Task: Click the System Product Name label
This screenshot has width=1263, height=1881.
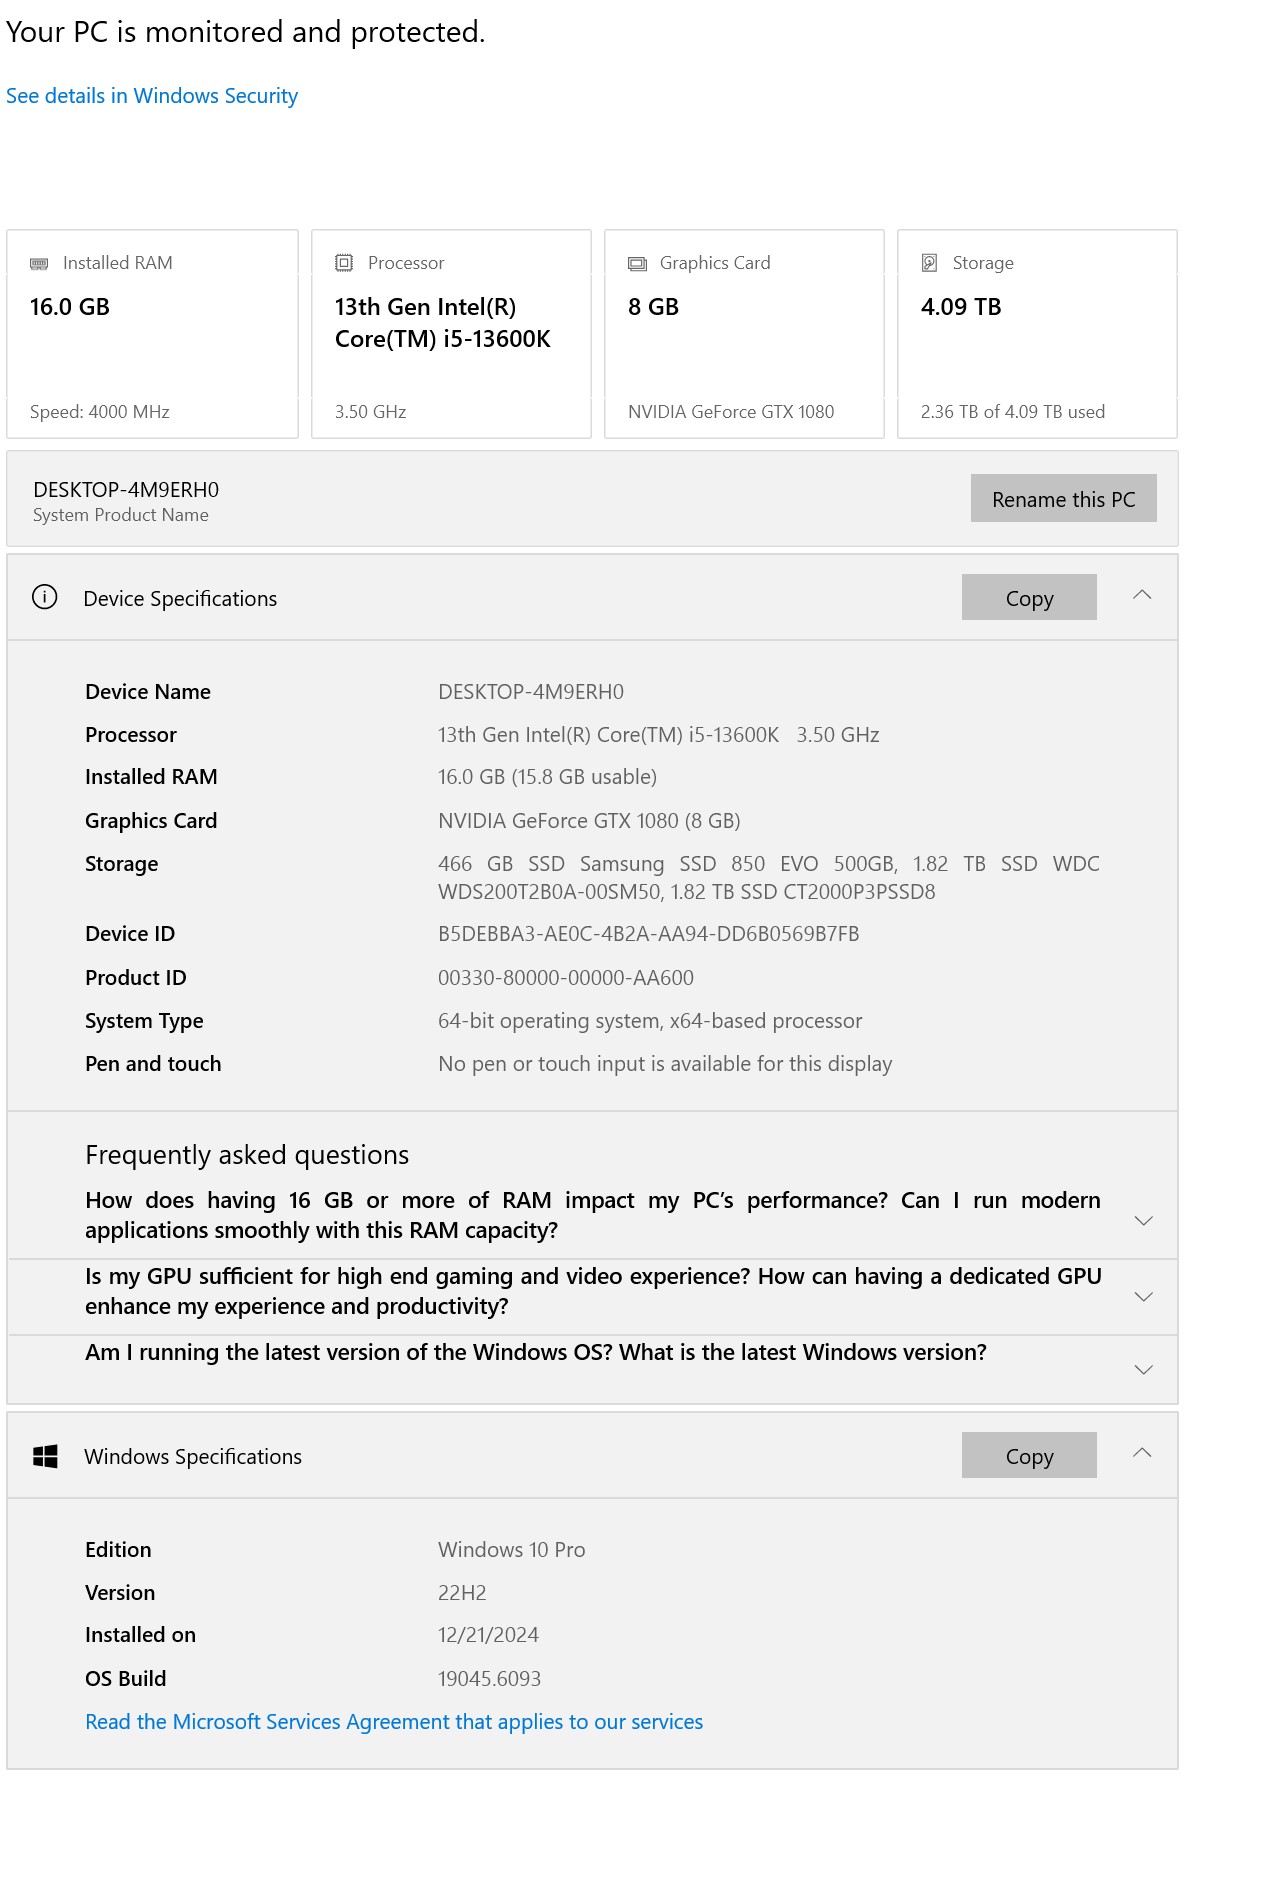Action: (121, 515)
